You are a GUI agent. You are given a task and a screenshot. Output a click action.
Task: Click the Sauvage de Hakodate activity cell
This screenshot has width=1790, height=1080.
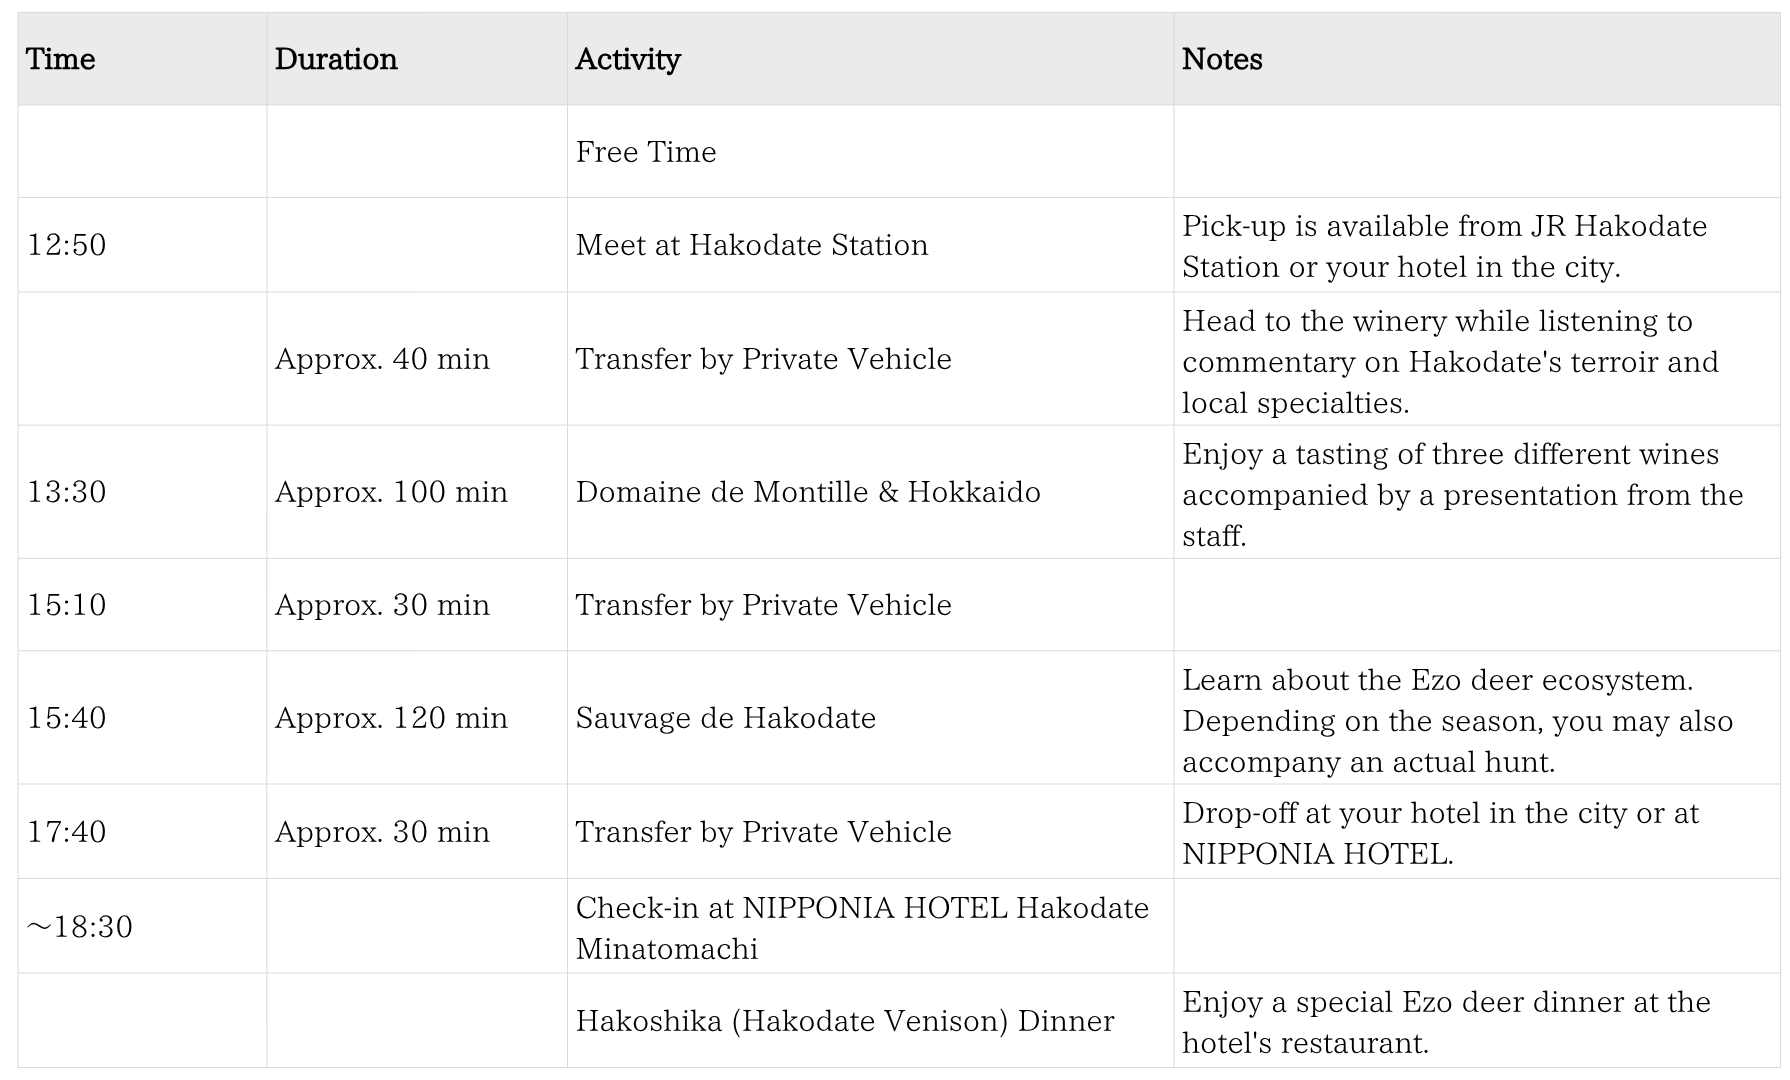point(726,718)
